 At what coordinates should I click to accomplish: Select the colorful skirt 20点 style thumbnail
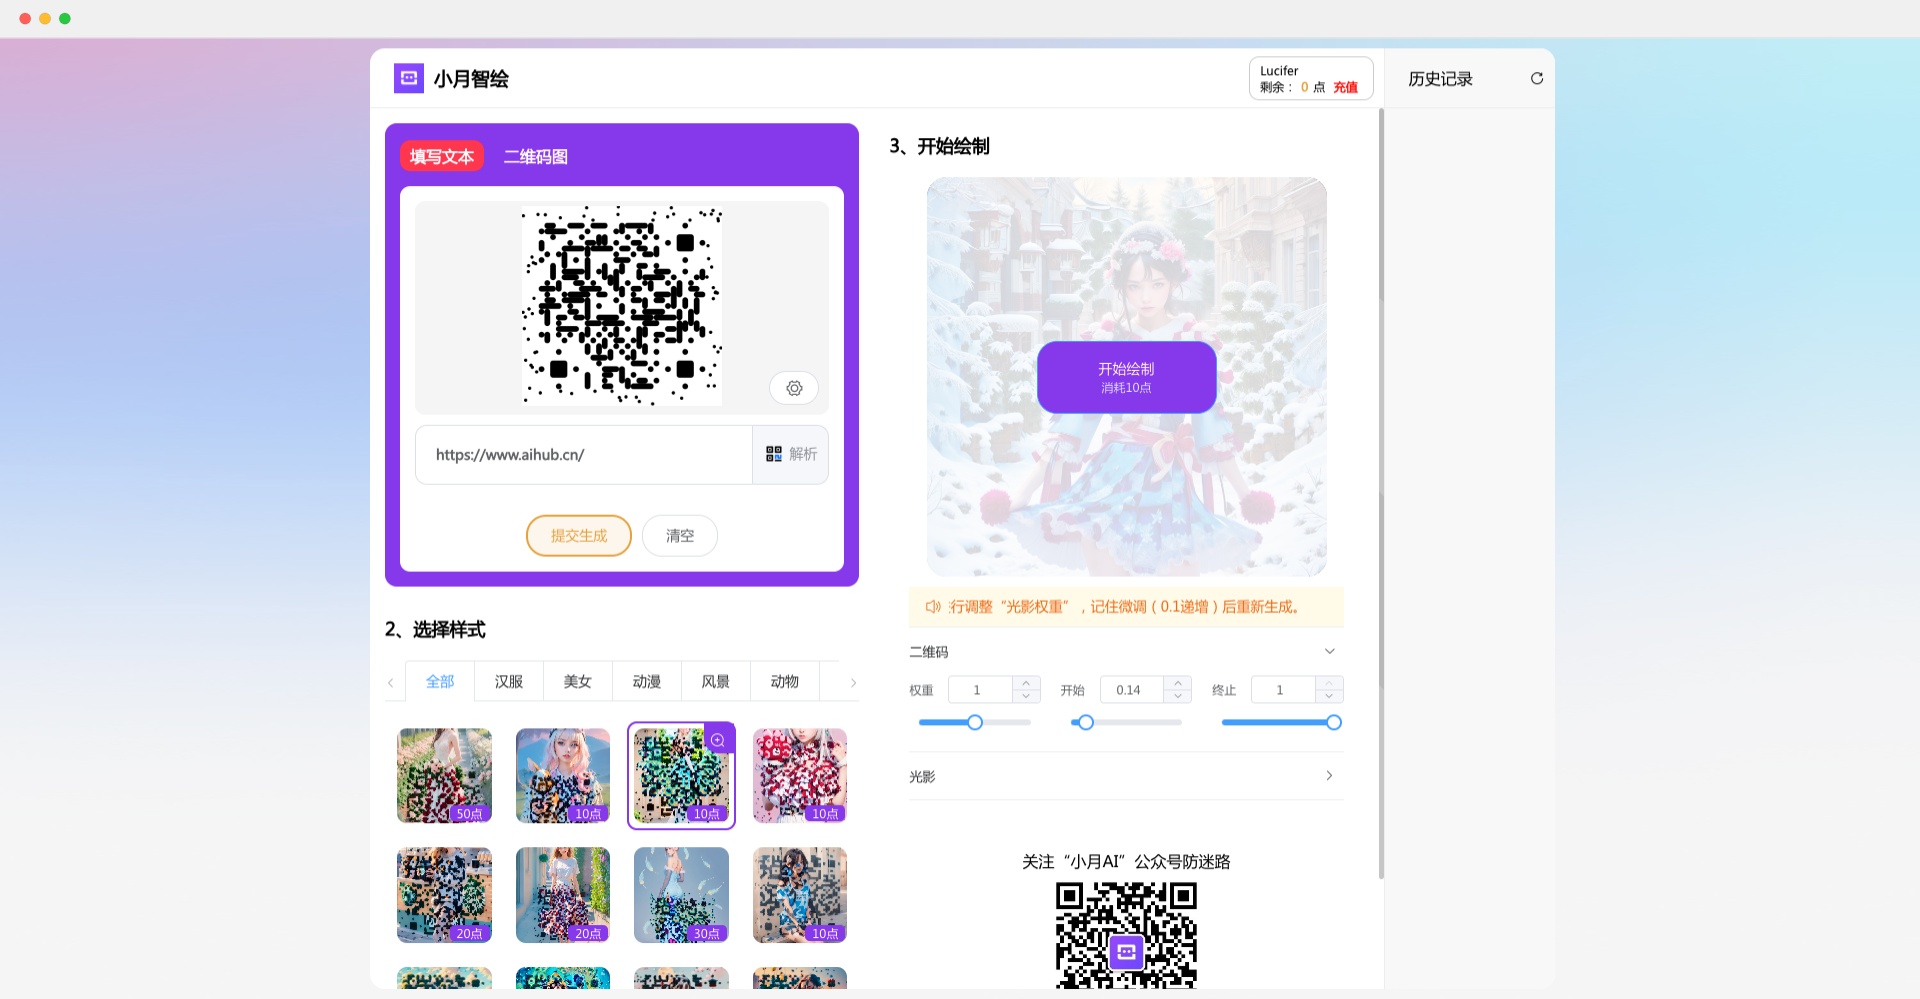(563, 895)
